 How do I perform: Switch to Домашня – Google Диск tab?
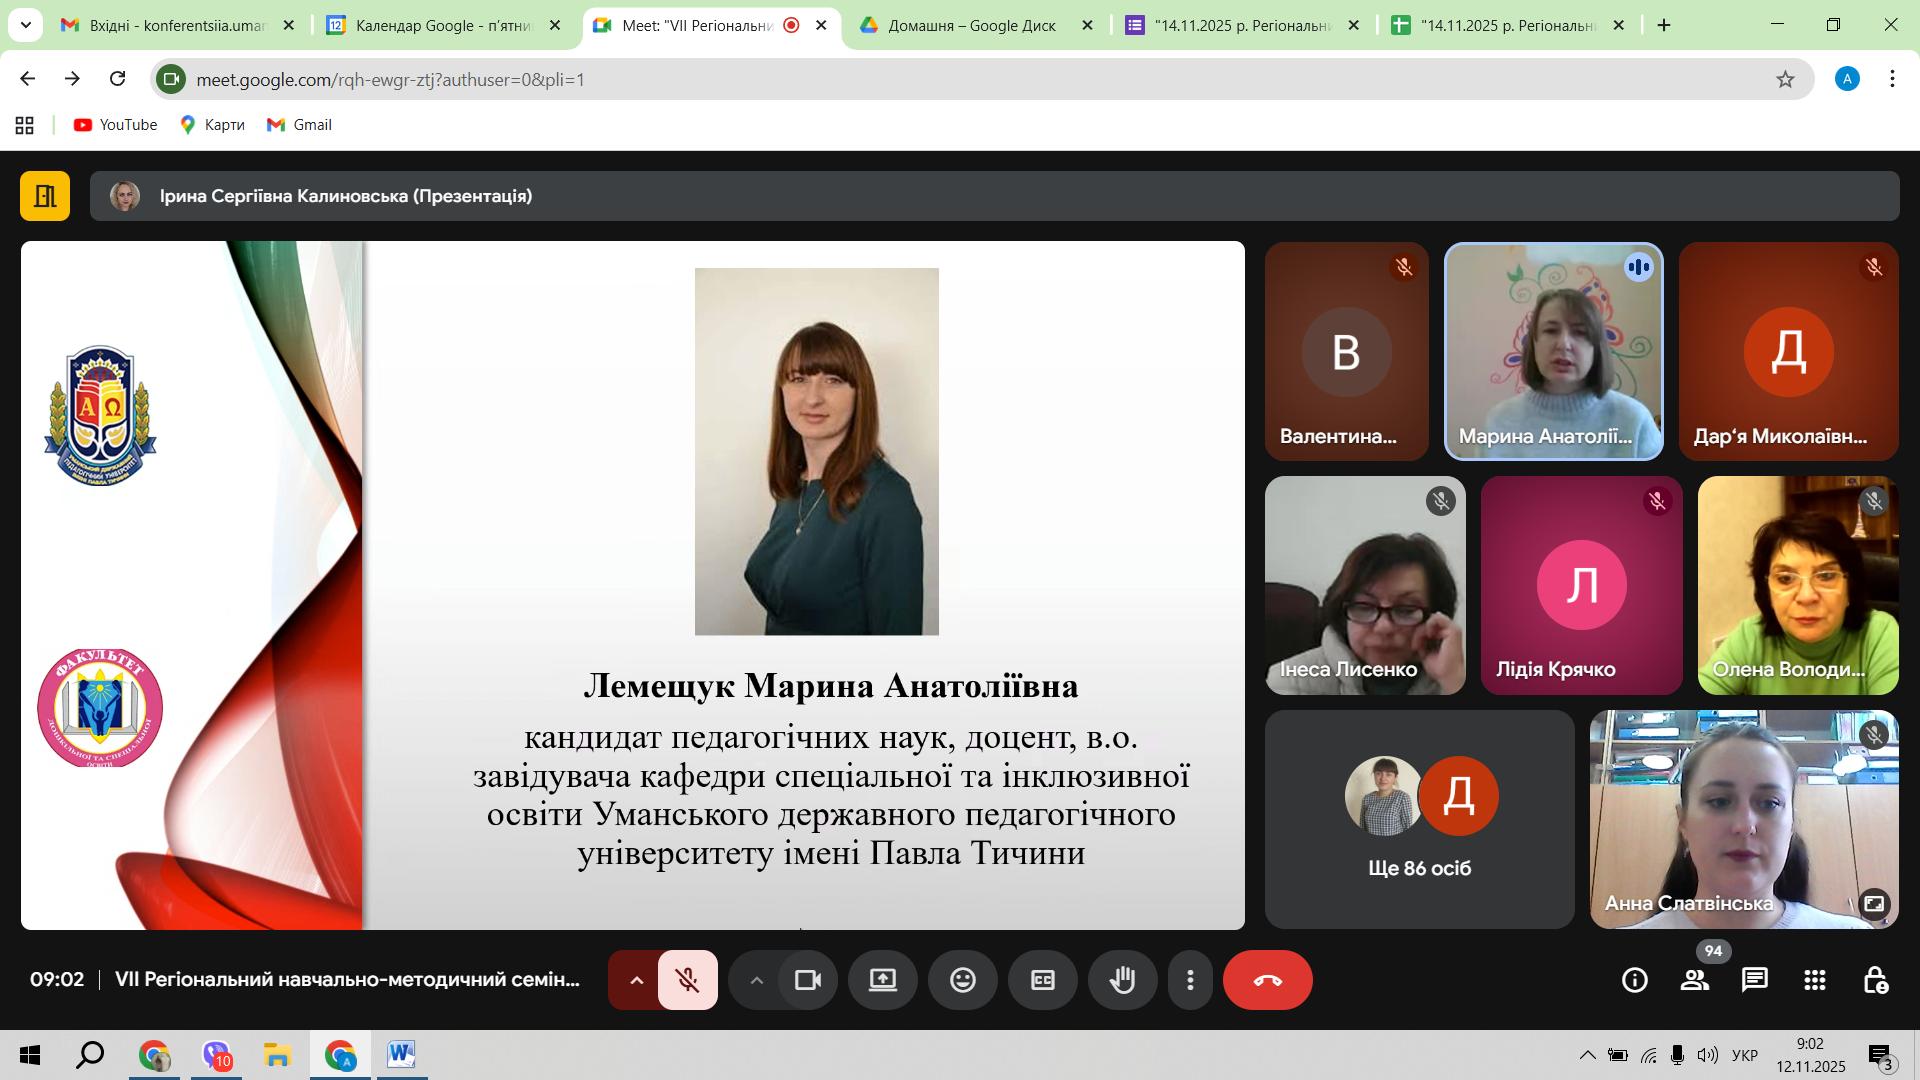click(972, 25)
